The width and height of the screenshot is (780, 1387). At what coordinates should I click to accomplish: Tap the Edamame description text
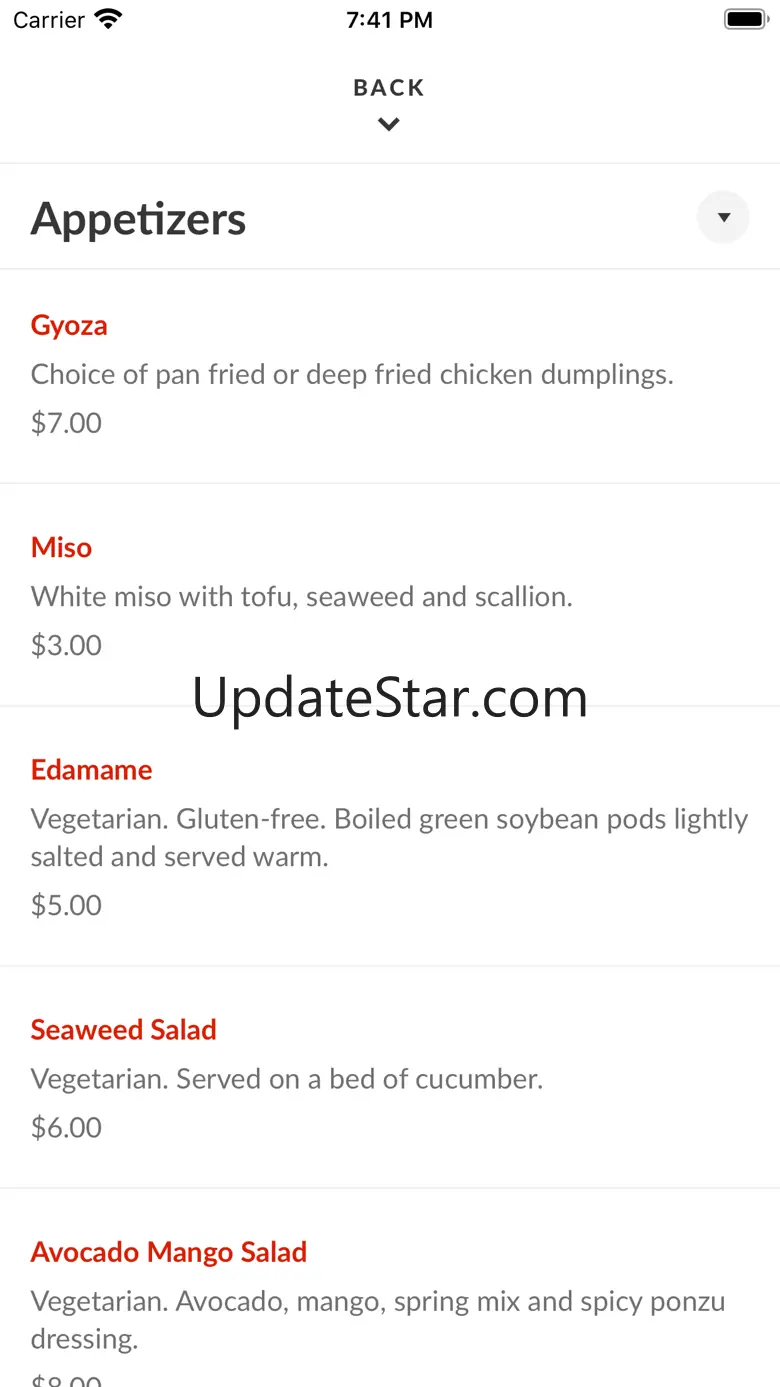[x=389, y=837]
